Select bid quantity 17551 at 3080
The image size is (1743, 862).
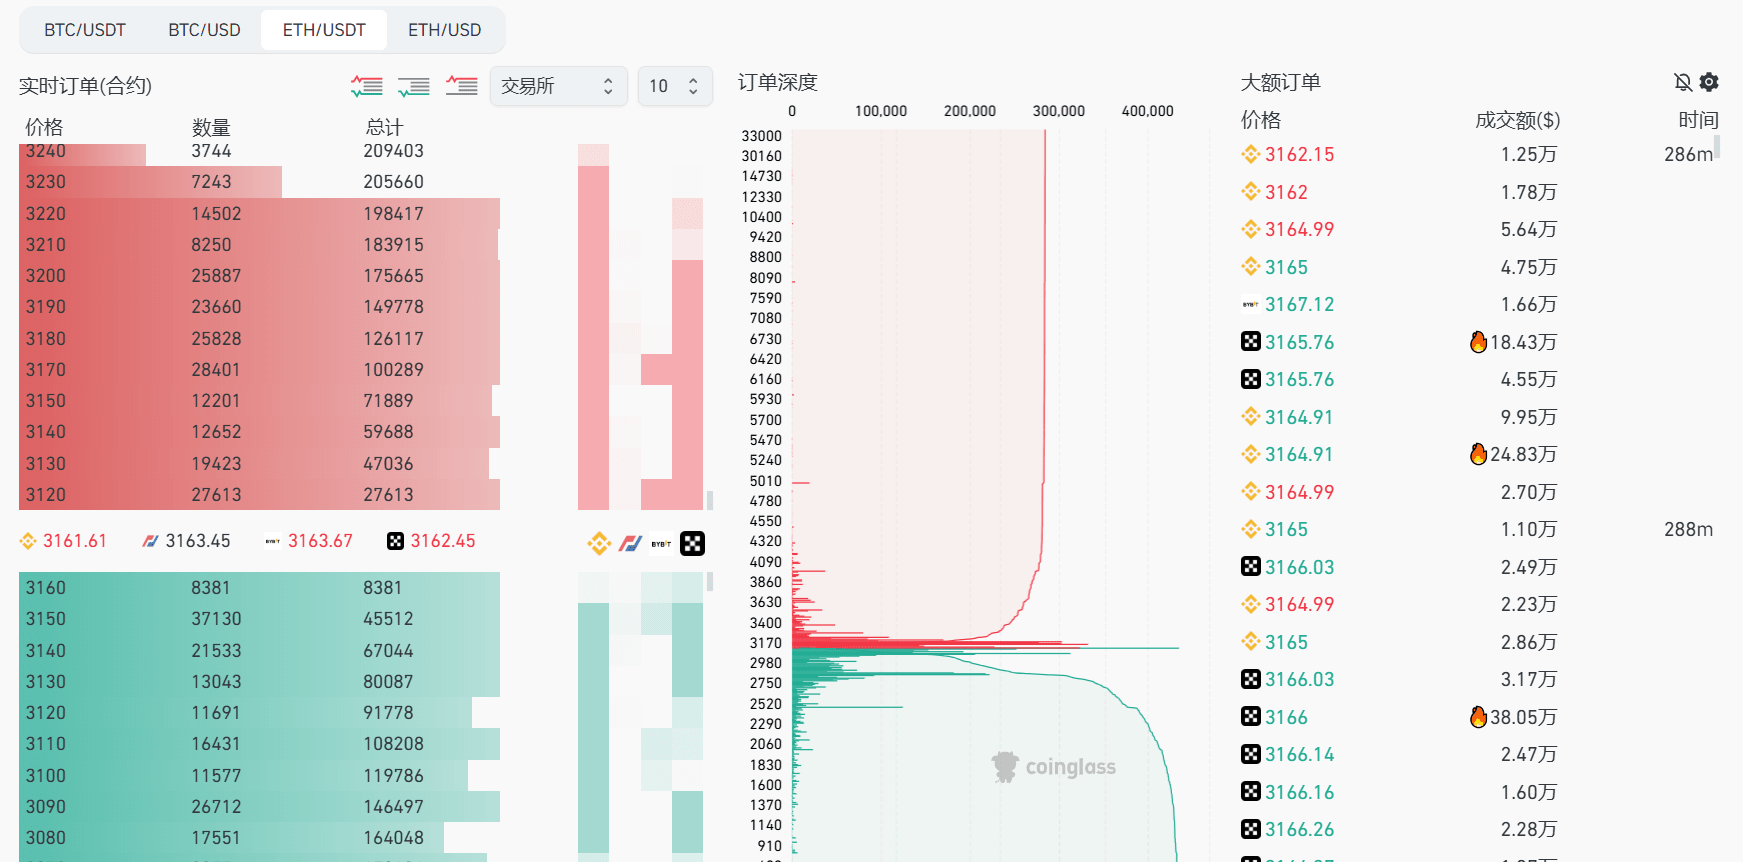[x=216, y=838]
